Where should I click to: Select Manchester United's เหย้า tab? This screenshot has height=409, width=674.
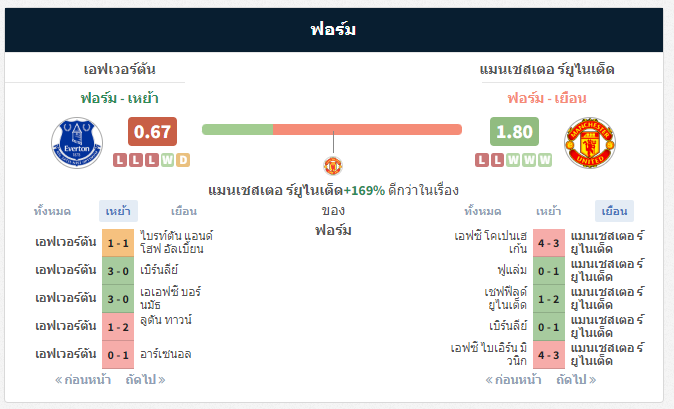[x=548, y=211]
